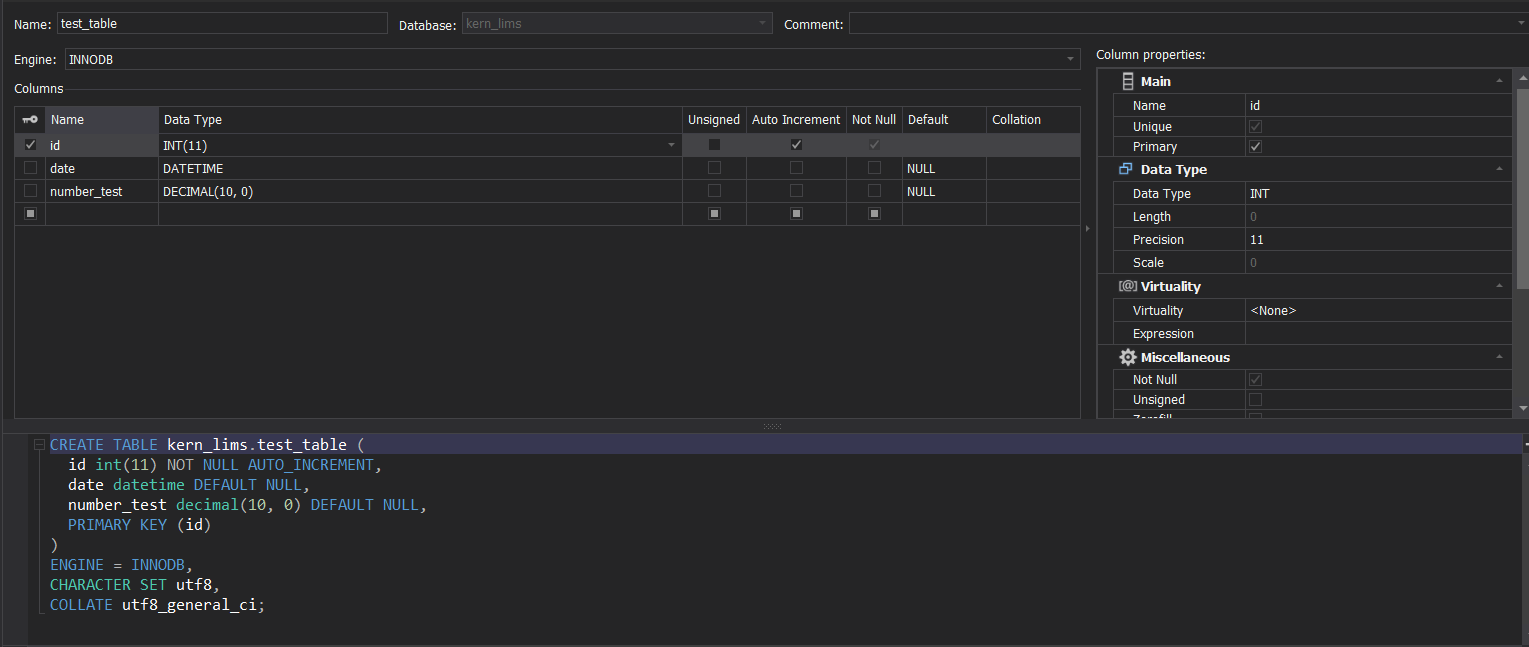Check the Unsigned checkbox under Miscellaneous

1255,399
